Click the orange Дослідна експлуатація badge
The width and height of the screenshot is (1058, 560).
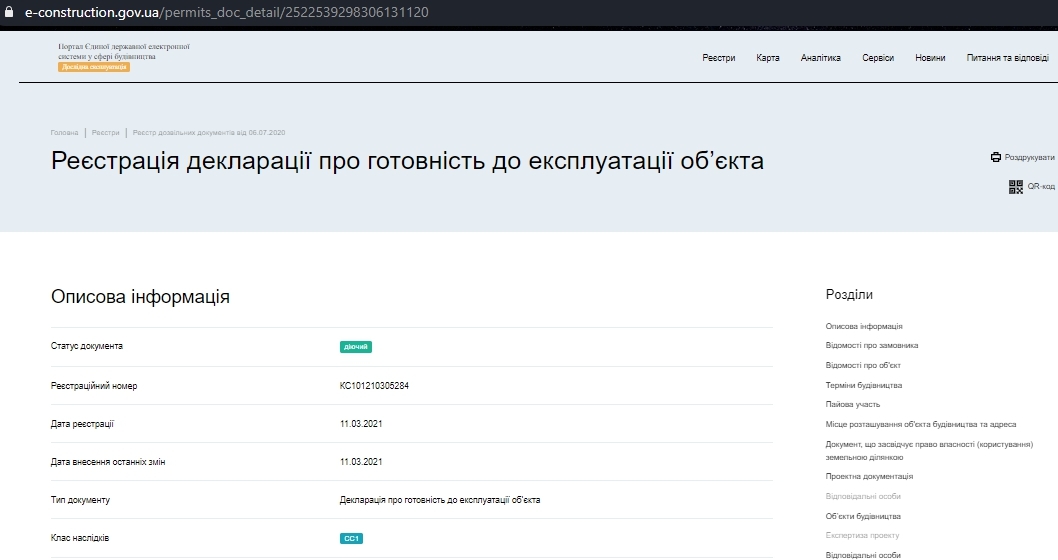click(94, 67)
